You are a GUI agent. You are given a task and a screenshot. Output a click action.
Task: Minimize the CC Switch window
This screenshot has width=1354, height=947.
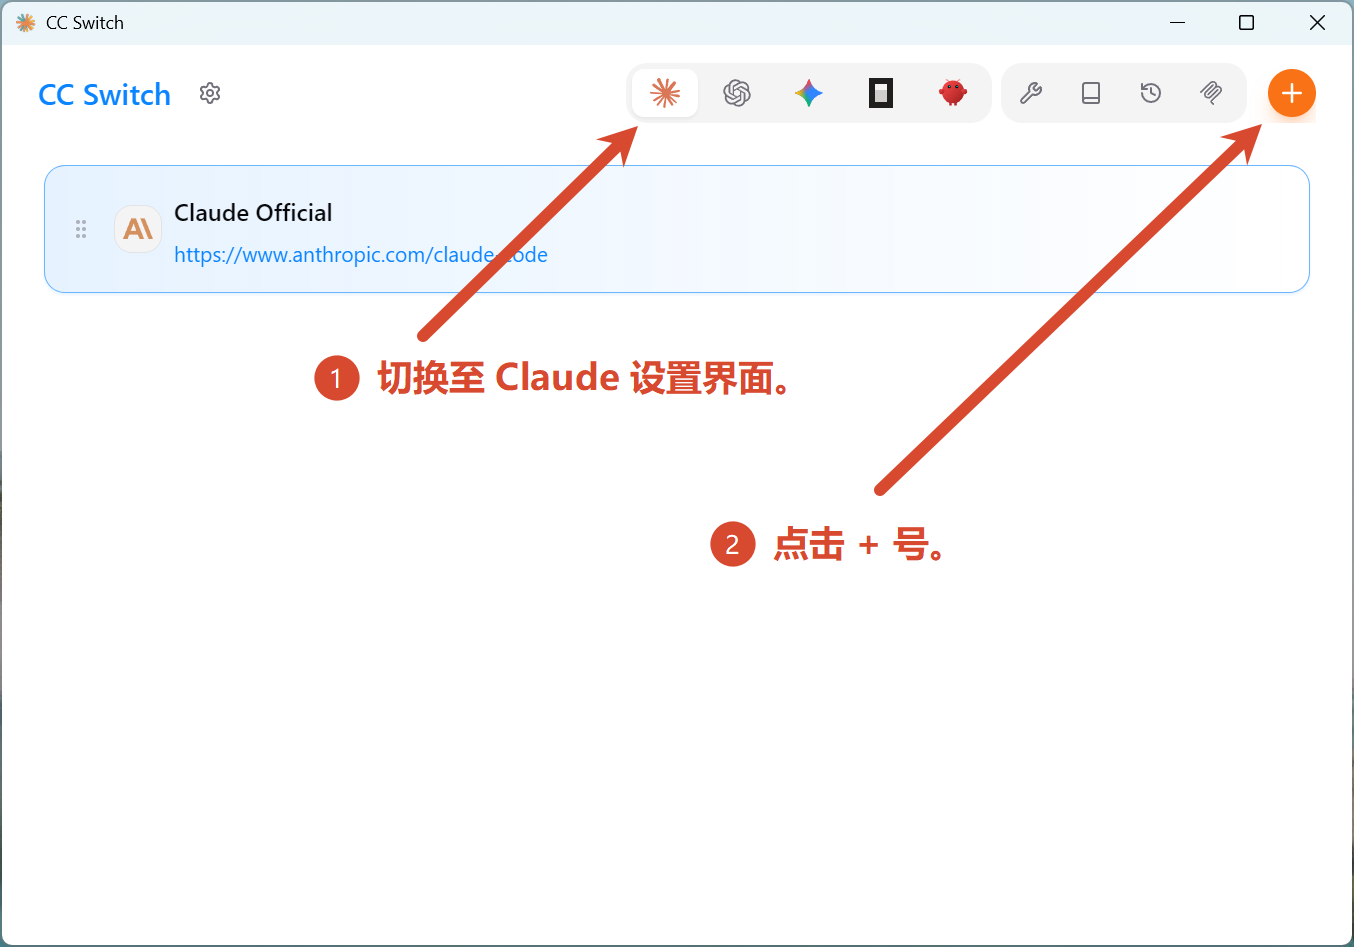[x=1178, y=22]
